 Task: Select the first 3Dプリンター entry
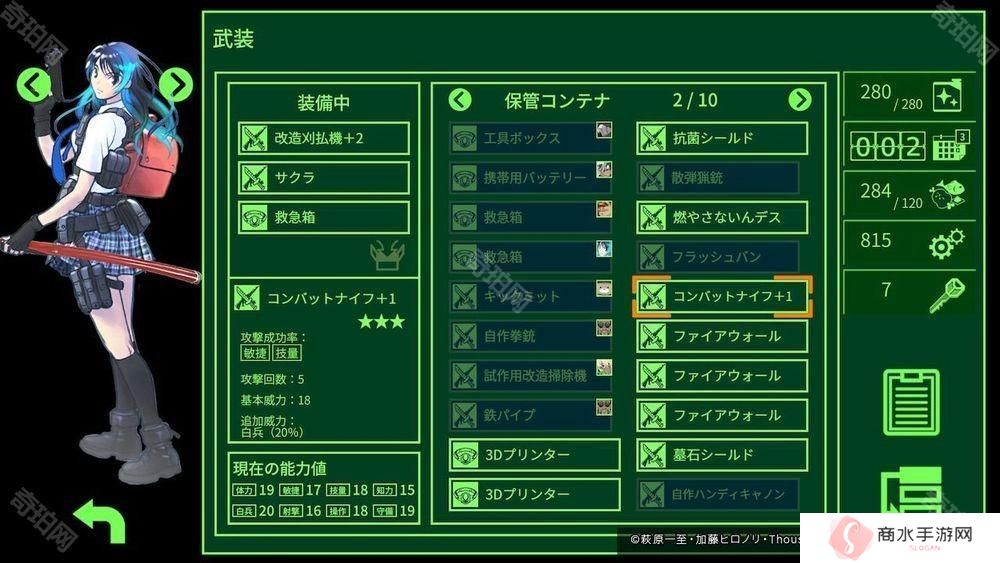(534, 455)
